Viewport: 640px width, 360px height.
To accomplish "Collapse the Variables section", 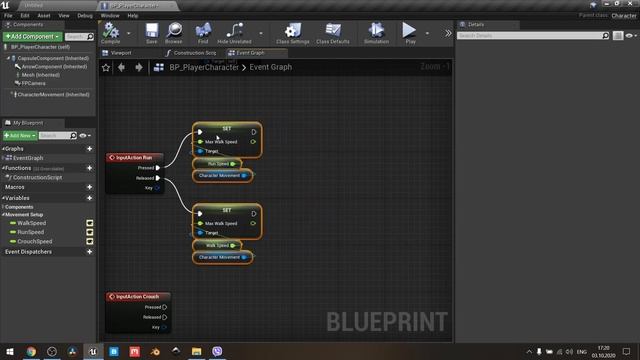I will click(x=3, y=198).
